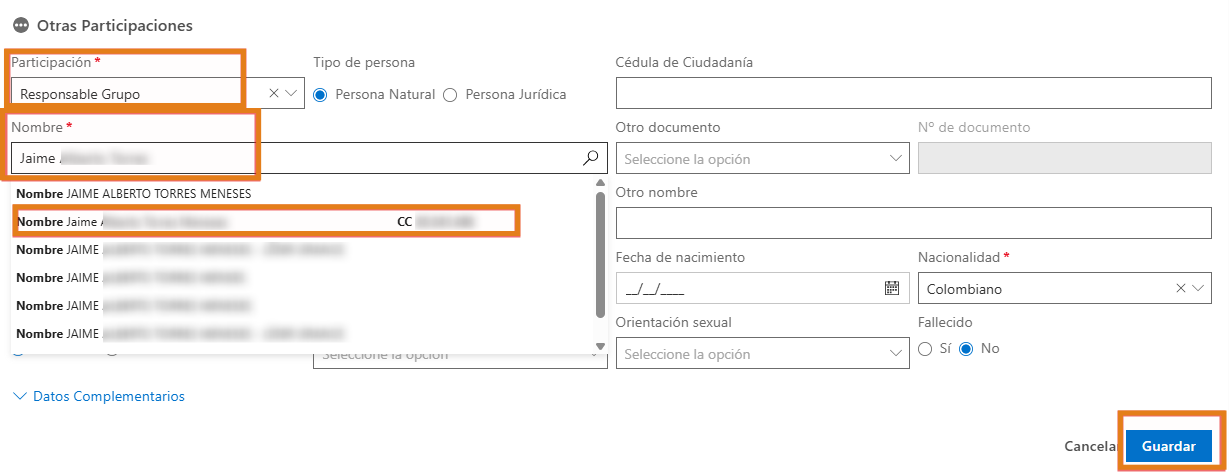Screen dimensions: 1229x472
Task: Choose the JAIME ALBERTO TORRES MENESES suggestion
Action: [x=134, y=194]
